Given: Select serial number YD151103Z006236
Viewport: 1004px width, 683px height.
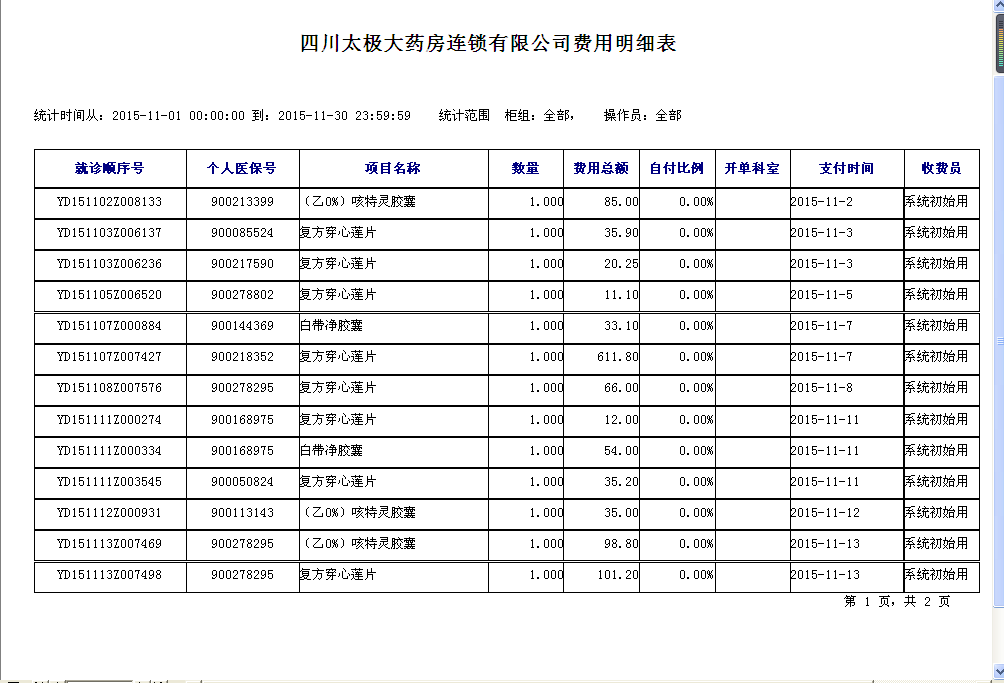Looking at the screenshot, I should [109, 264].
